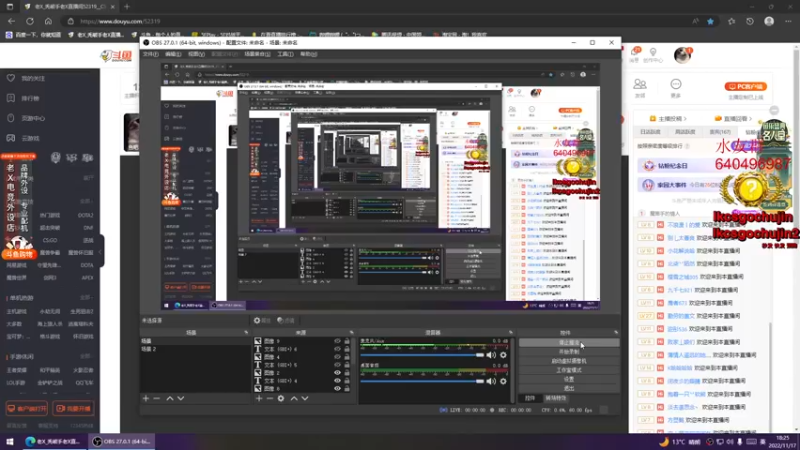800x450 pixels.
Task: Toggle visibility of source 文本 (GDI+) 5
Action: point(337,365)
